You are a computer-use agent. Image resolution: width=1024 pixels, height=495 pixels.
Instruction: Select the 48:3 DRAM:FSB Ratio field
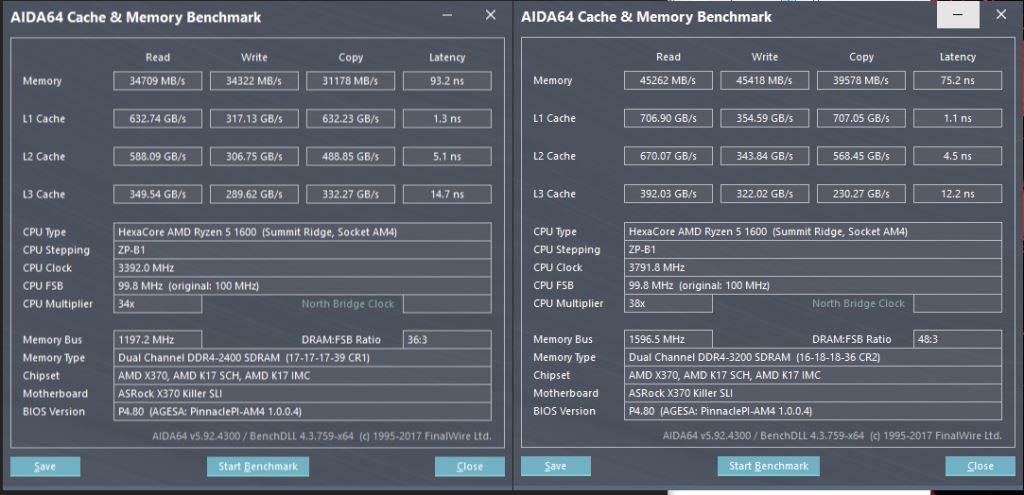pos(957,339)
